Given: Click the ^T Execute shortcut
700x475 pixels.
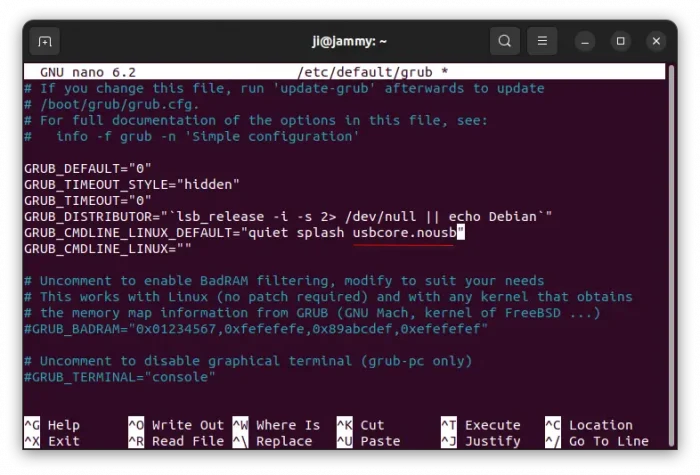Looking at the screenshot, I should (x=480, y=425).
